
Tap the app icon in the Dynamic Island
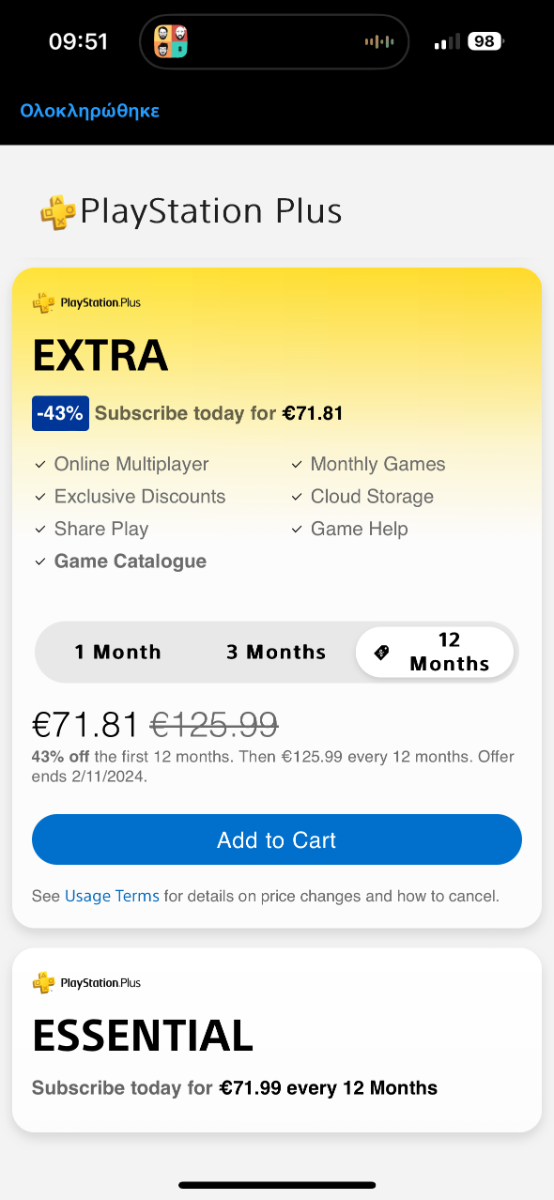tap(171, 41)
